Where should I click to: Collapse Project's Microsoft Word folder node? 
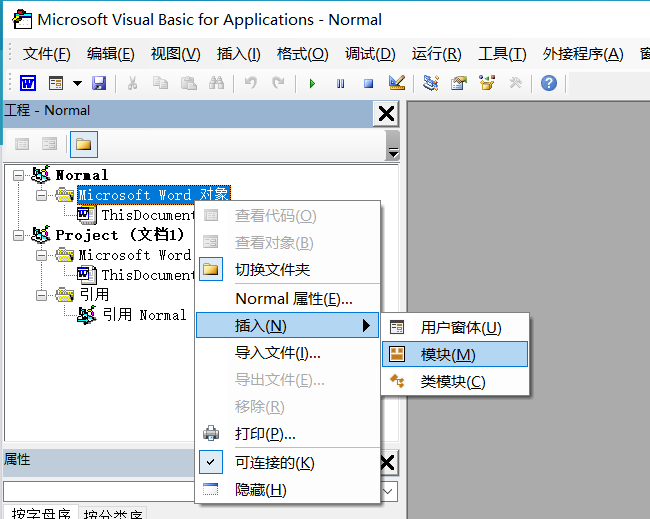[x=41, y=255]
